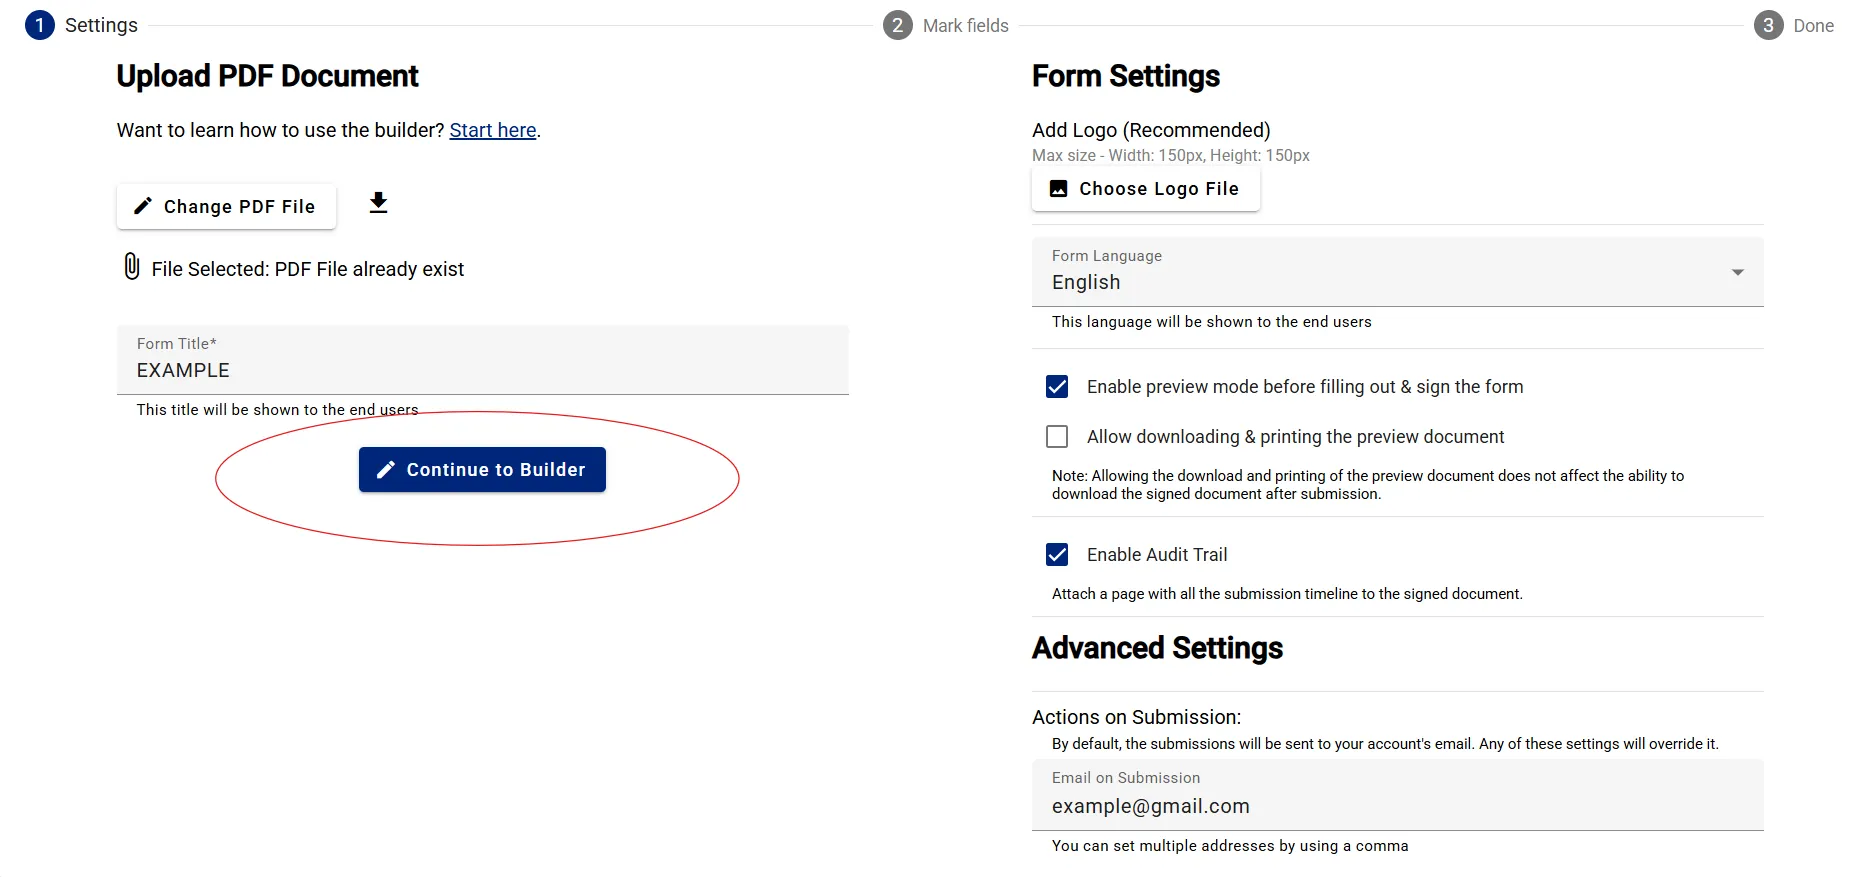The width and height of the screenshot is (1876, 877).
Task: Click the step 1 circle icon
Action: (40, 25)
